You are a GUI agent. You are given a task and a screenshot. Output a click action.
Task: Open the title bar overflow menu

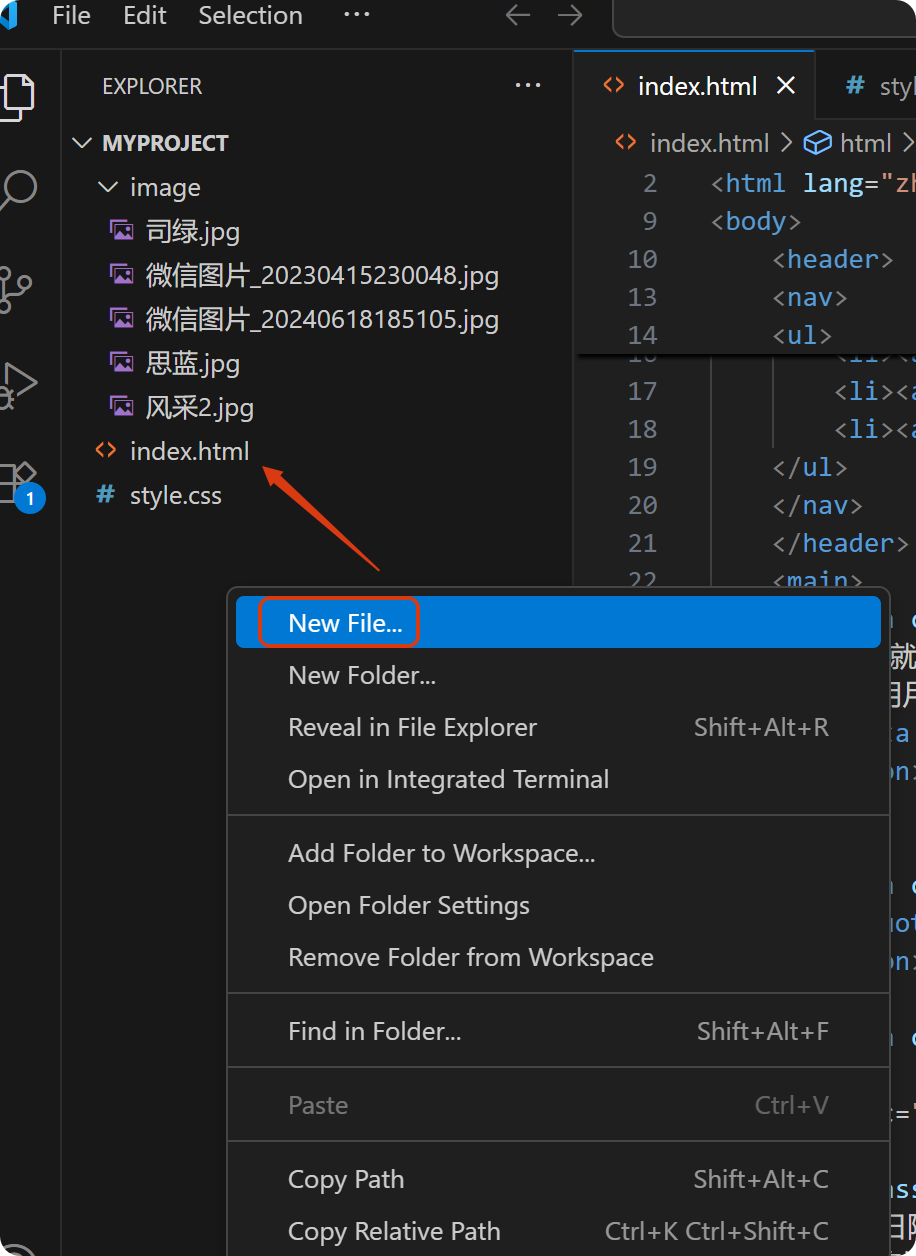(356, 16)
